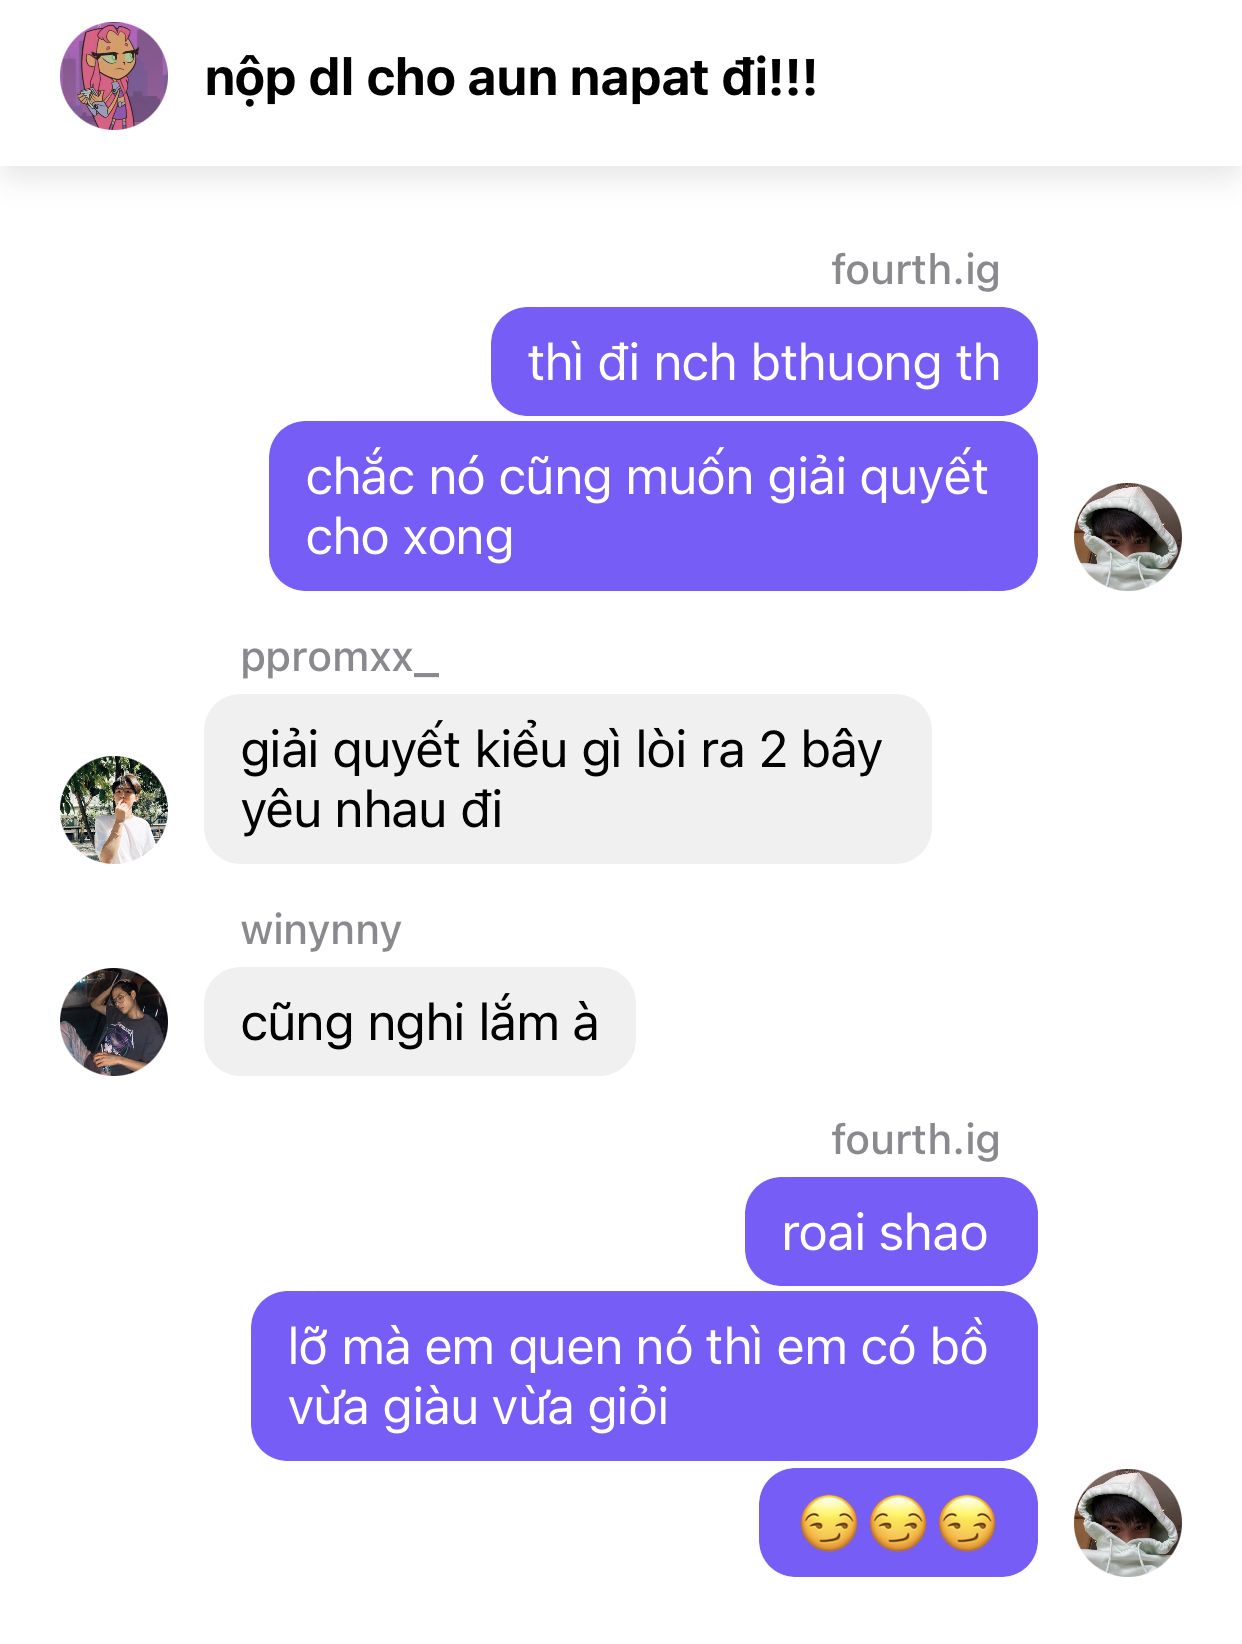Screen dimensions: 1242x1644
Task: Open winynny profile picture
Action: click(x=114, y=1022)
